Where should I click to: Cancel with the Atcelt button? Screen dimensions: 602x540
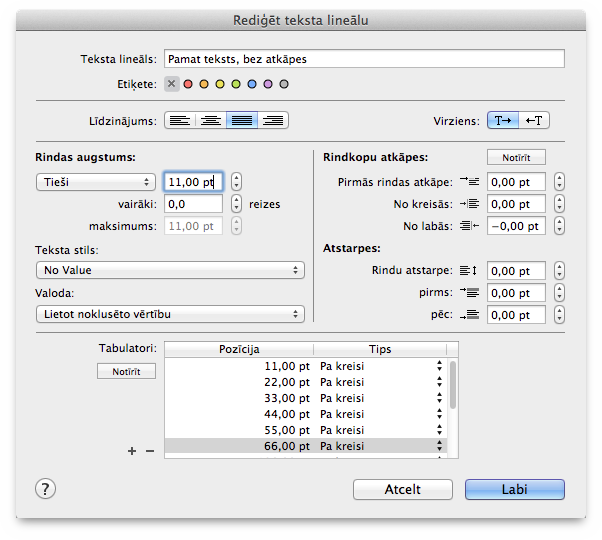tap(403, 489)
